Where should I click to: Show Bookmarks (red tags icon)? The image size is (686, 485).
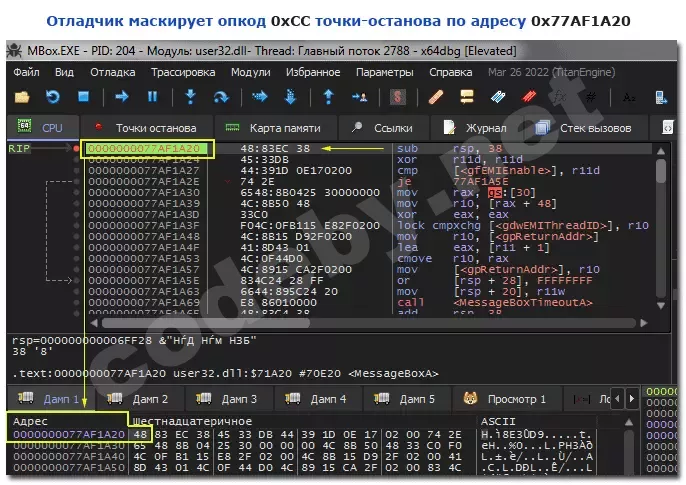pyautogui.click(x=529, y=96)
